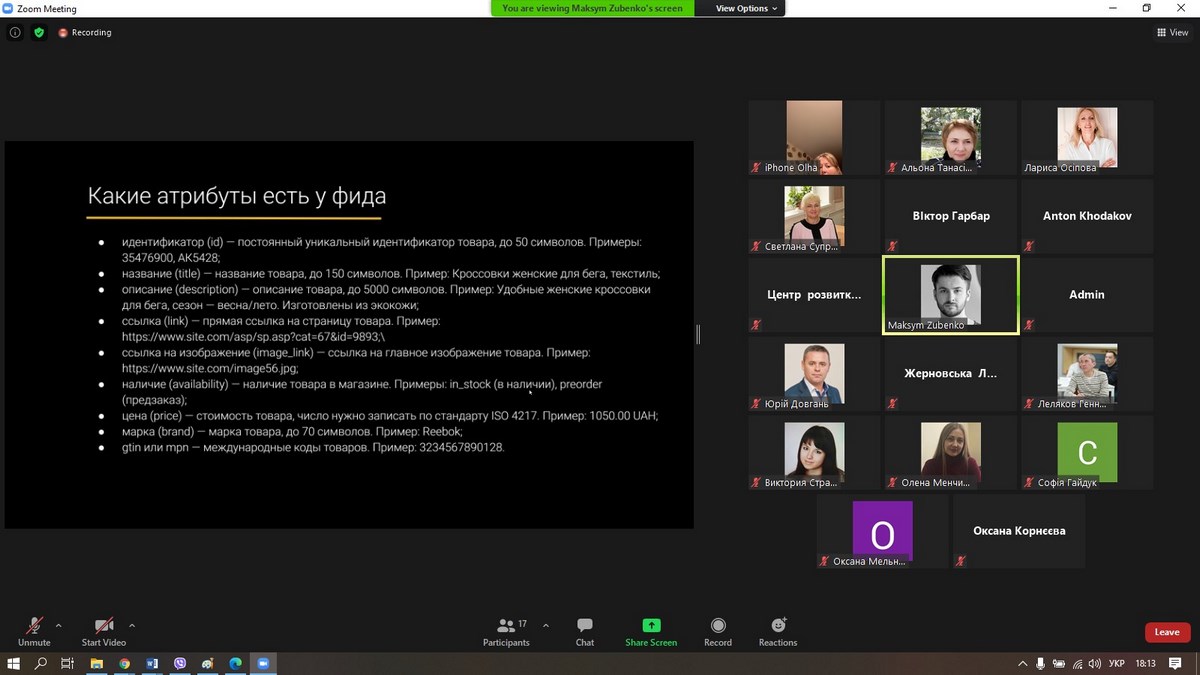
Task: Open the Reactions menu
Action: point(777,631)
